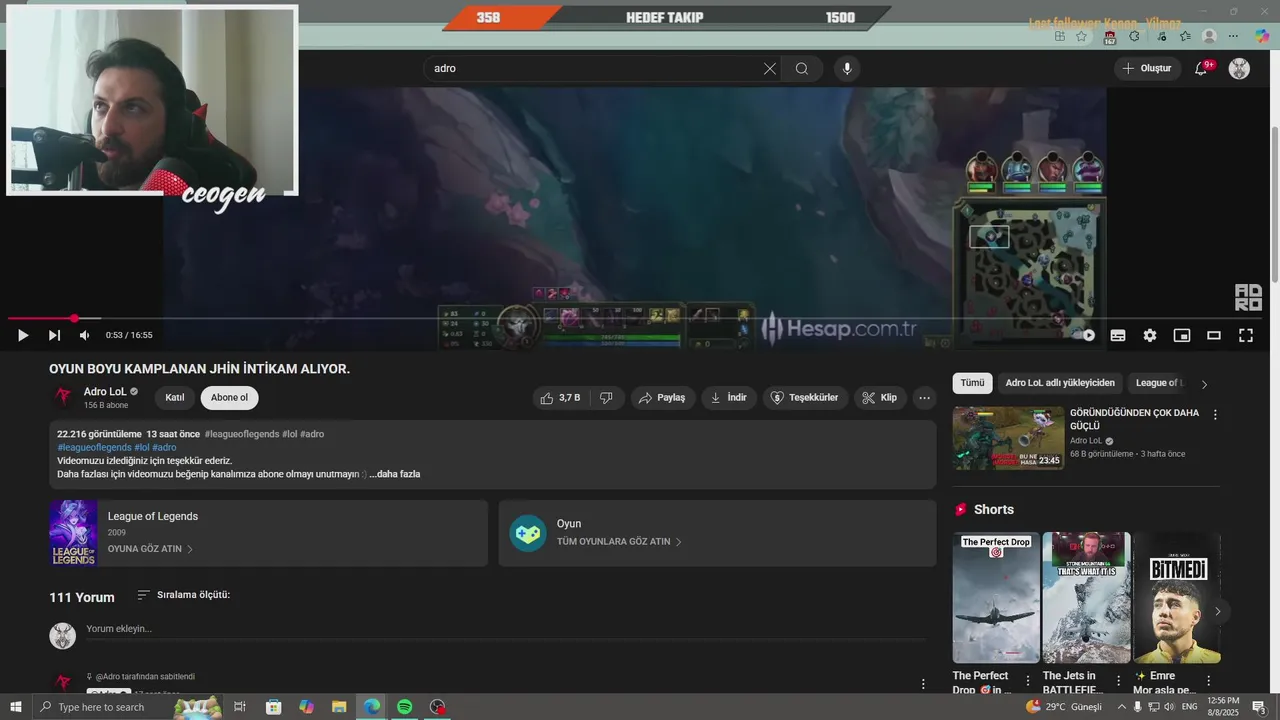Skip to the next video
Viewport: 1280px width, 720px height.
point(54,335)
